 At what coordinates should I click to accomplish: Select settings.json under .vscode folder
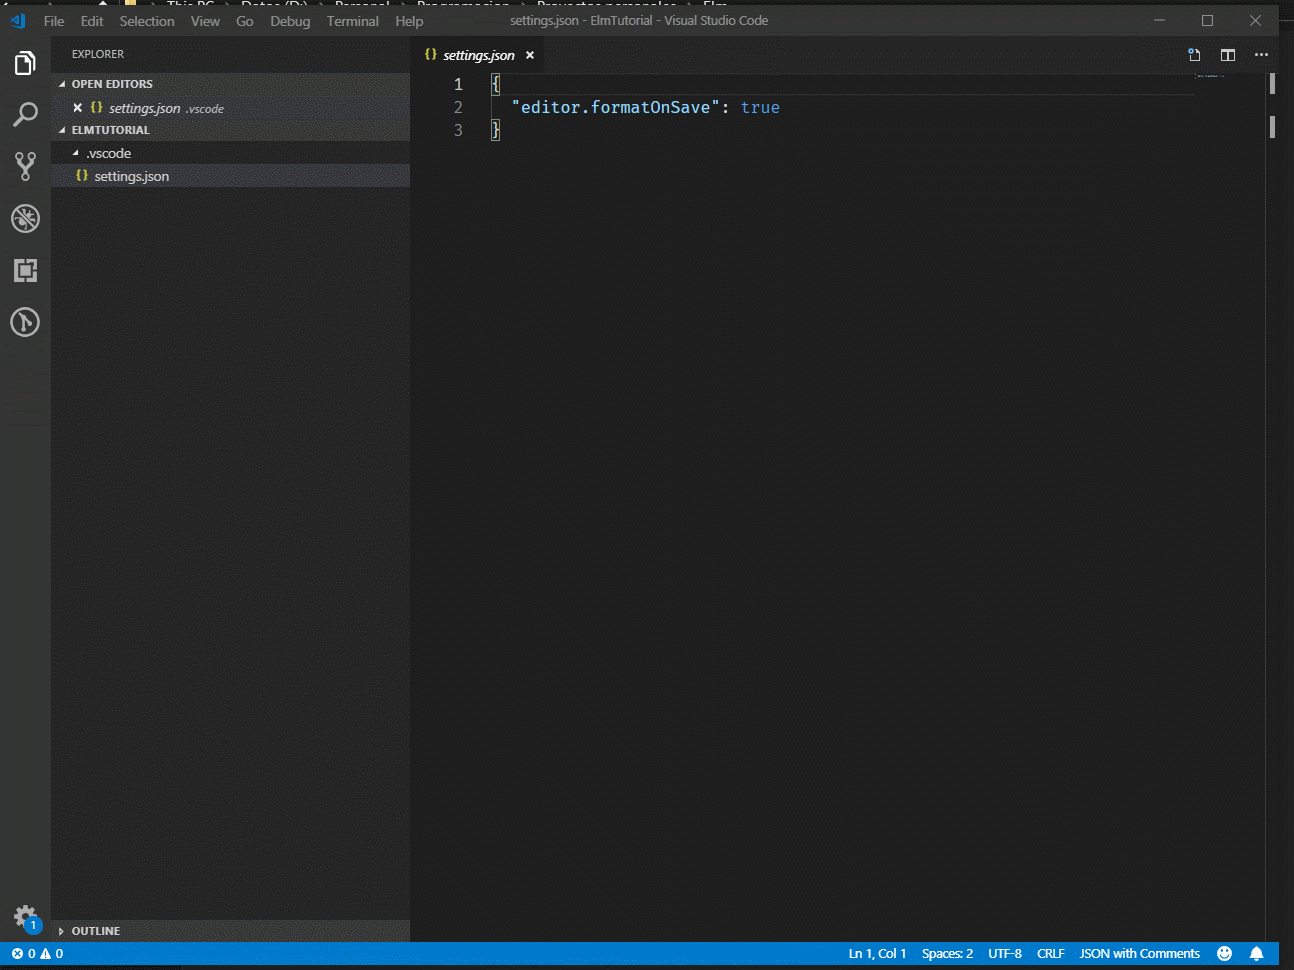point(231,176)
